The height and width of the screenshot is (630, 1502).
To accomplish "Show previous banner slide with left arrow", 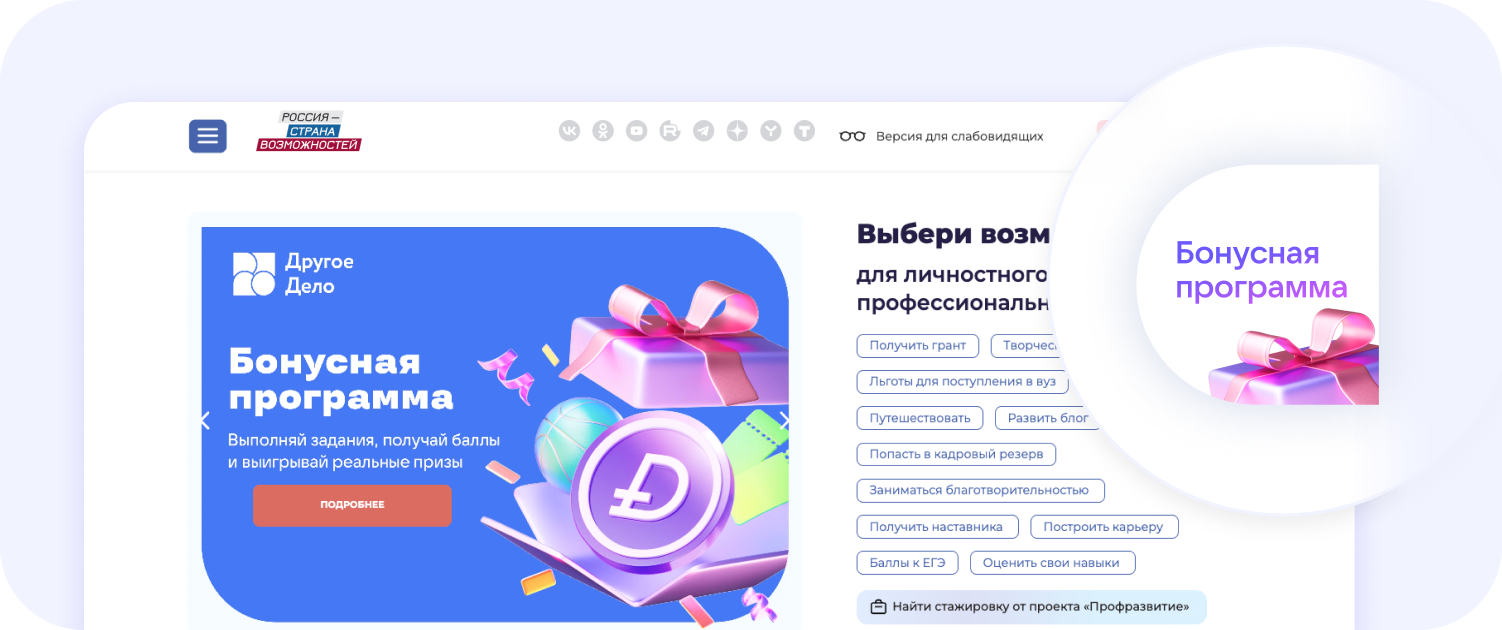I will point(206,421).
